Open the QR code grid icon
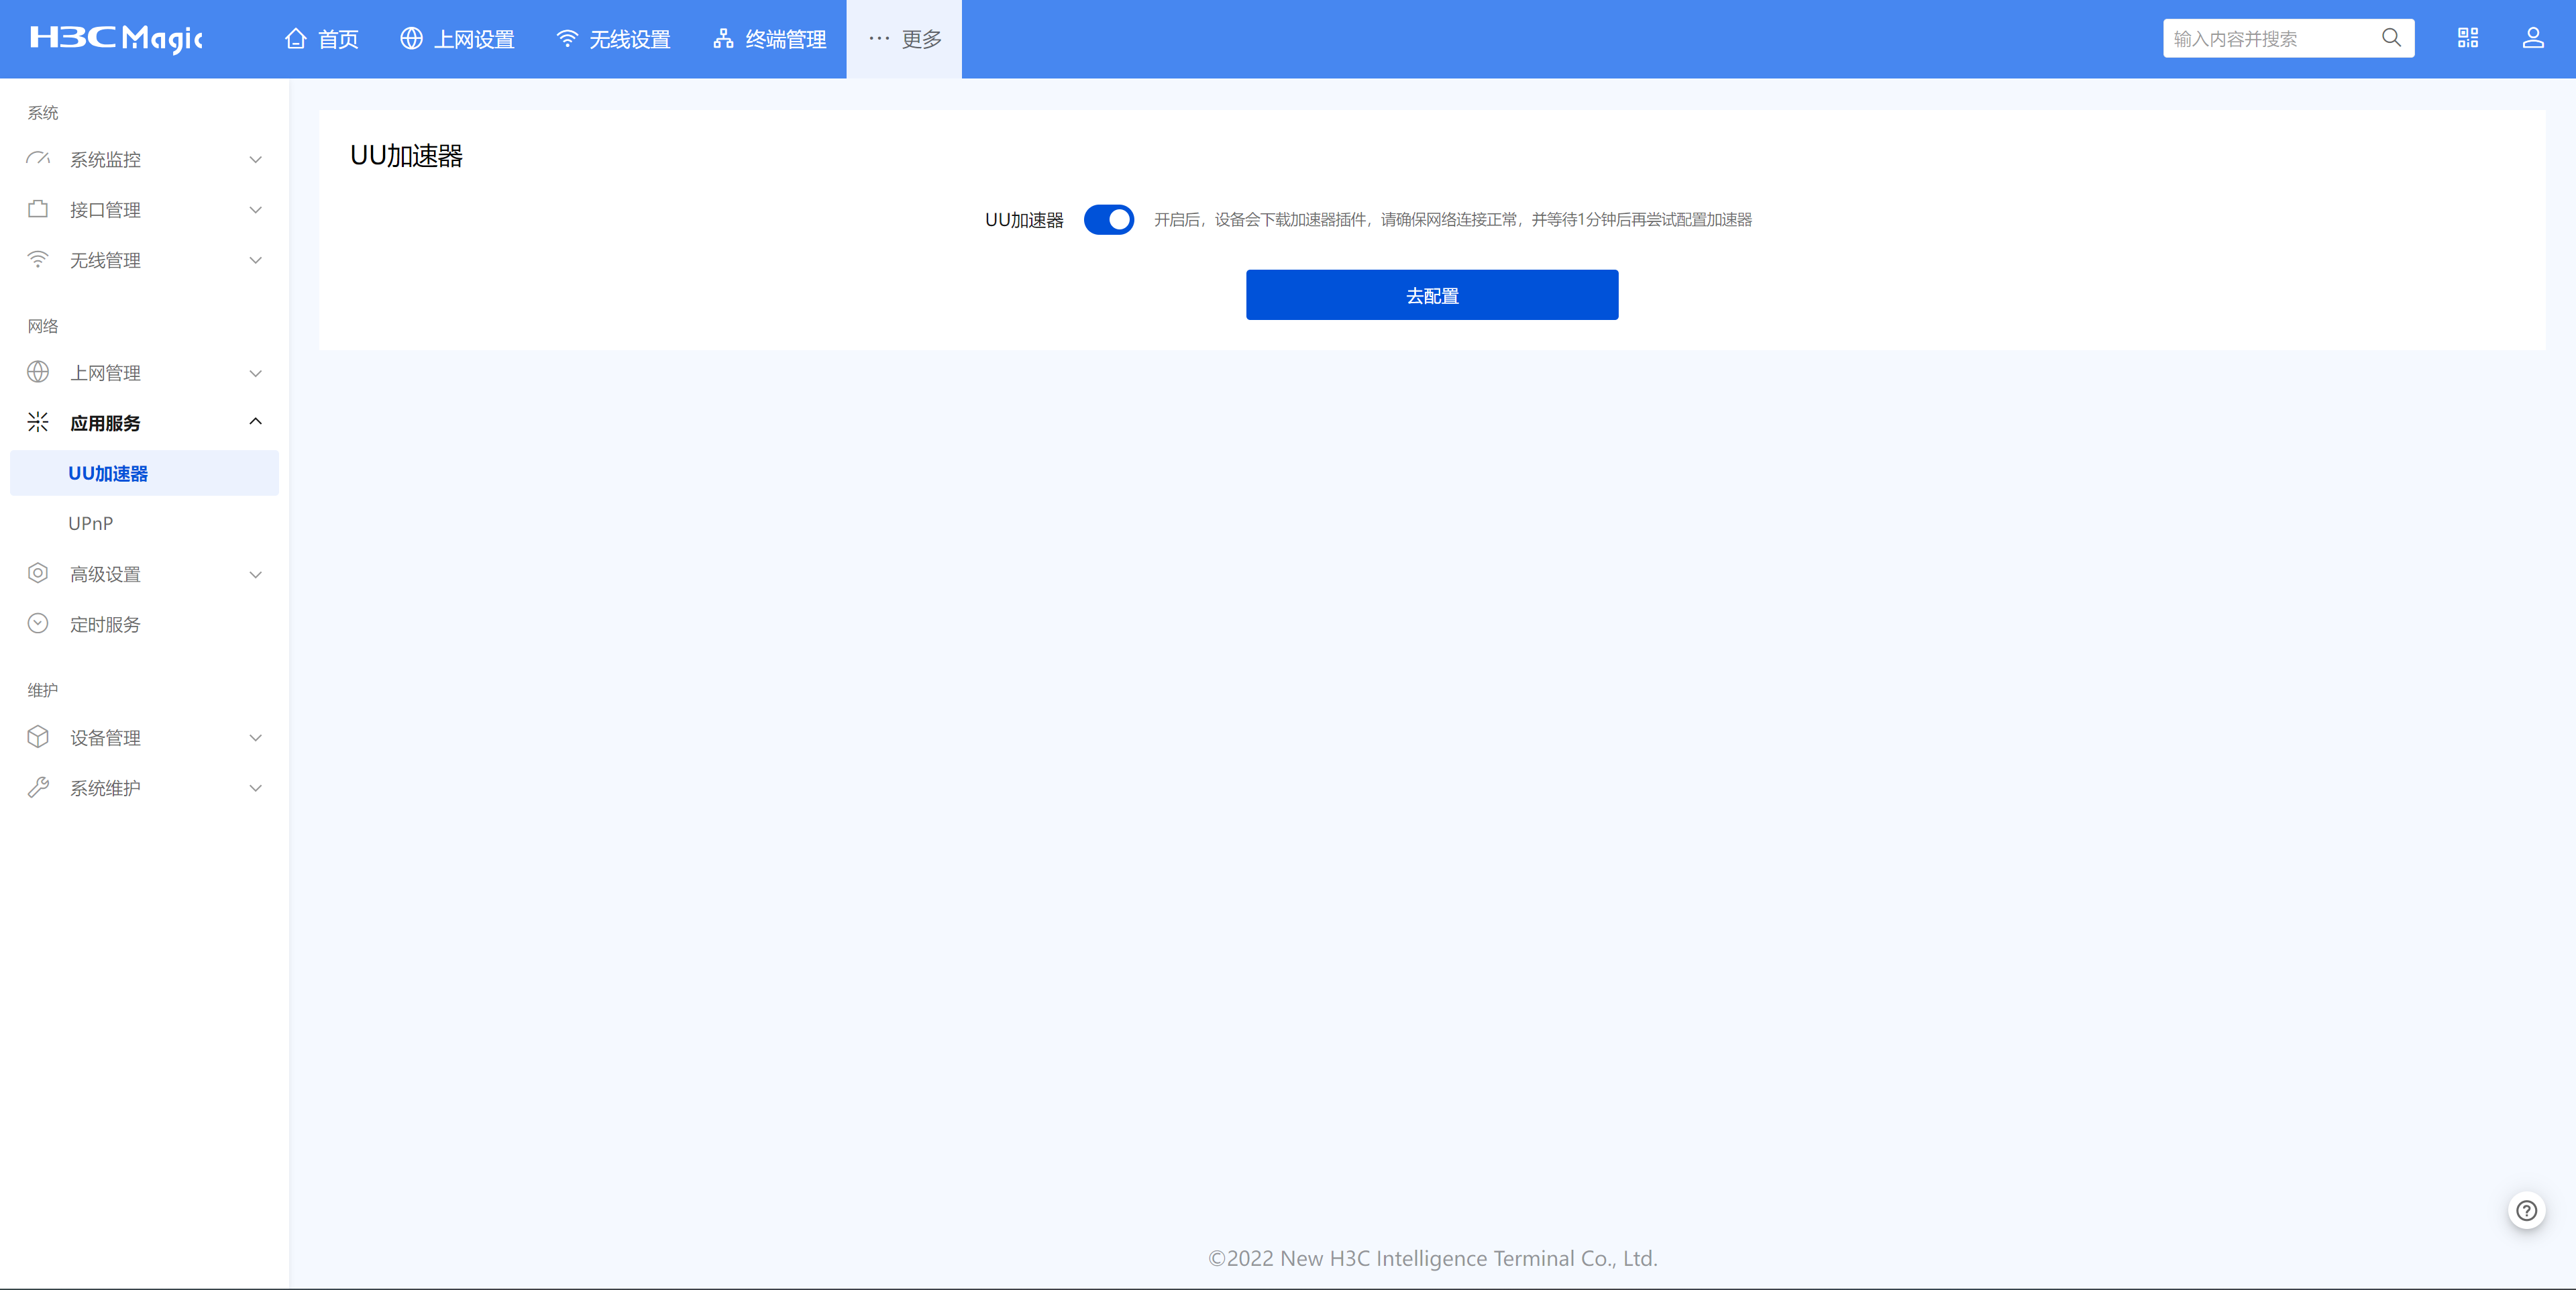Viewport: 2576px width, 1290px height. coord(2468,38)
